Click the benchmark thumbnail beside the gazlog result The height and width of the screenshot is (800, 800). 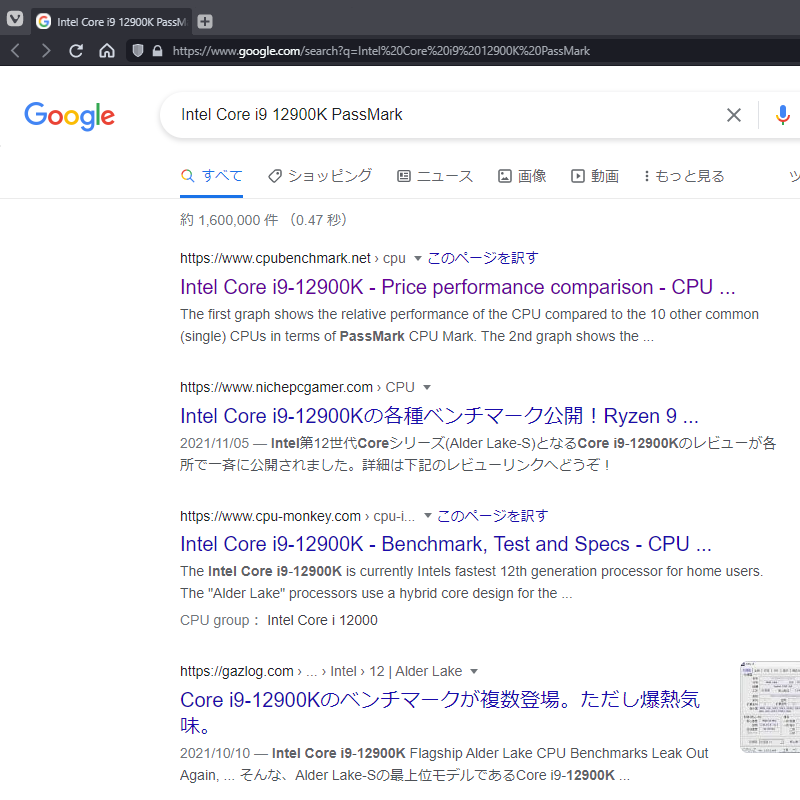click(x=770, y=706)
